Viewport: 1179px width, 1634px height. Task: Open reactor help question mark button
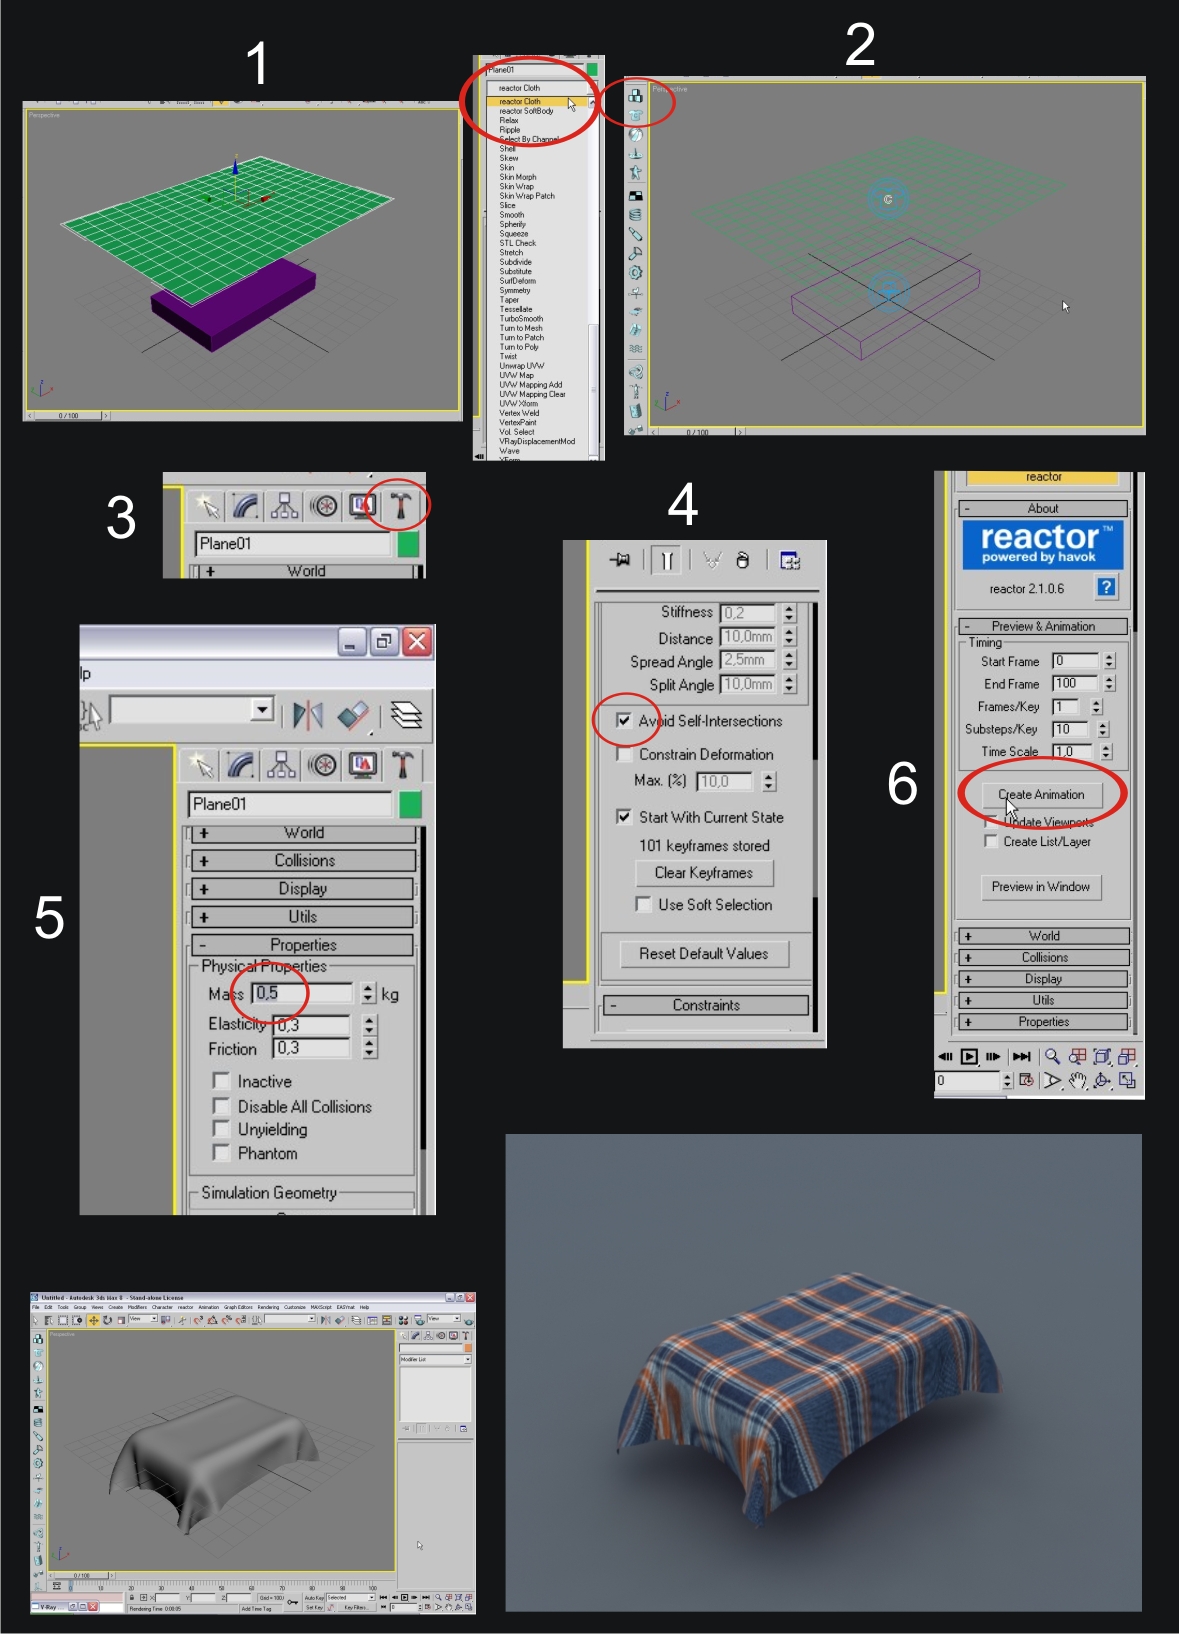click(1106, 587)
